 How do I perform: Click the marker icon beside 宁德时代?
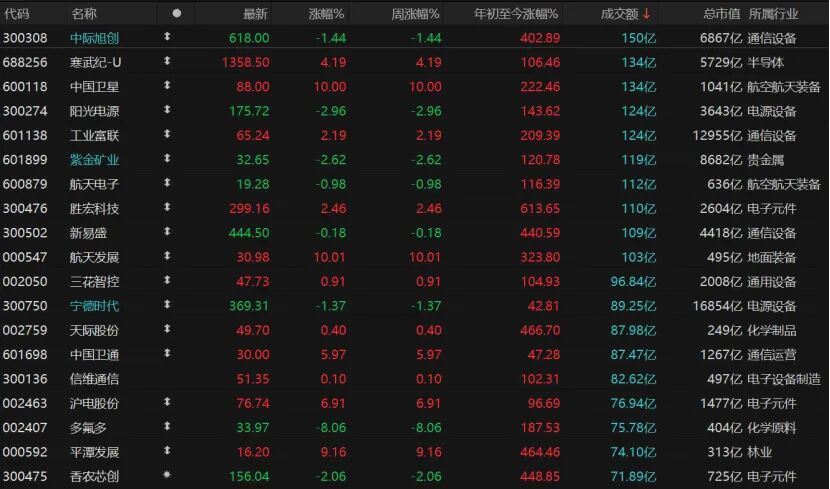[167, 306]
